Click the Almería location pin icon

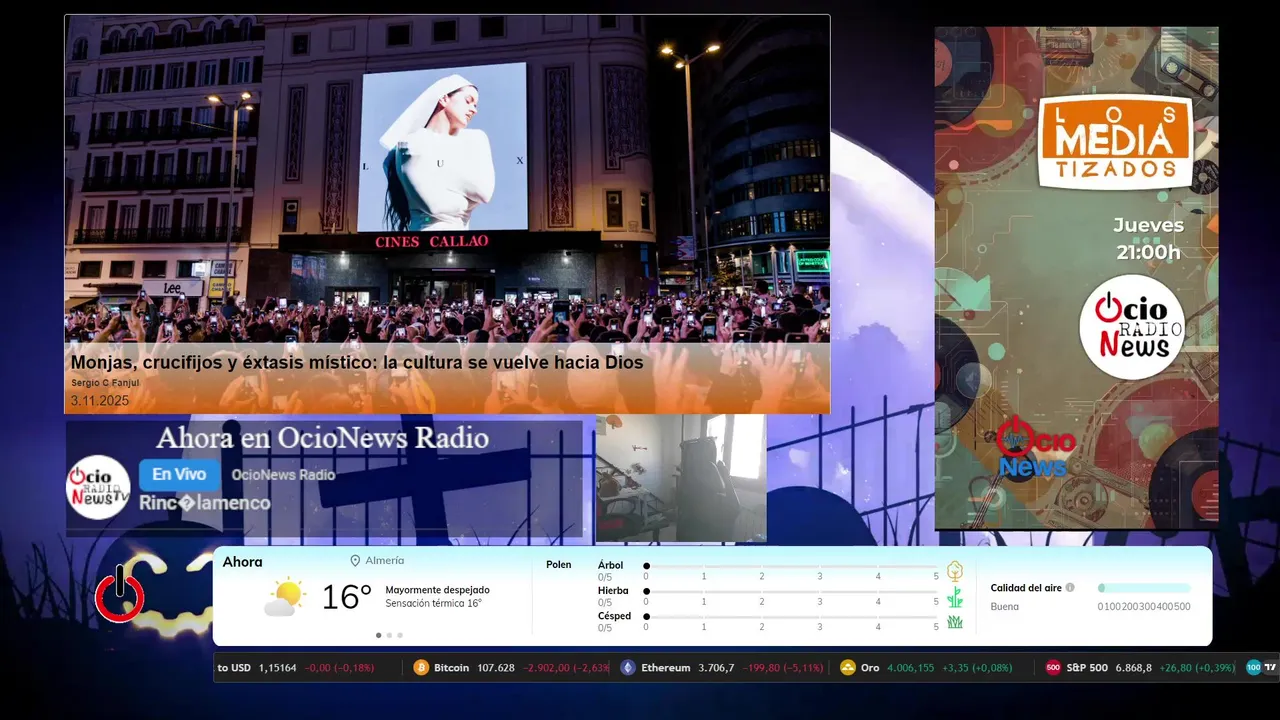click(355, 561)
